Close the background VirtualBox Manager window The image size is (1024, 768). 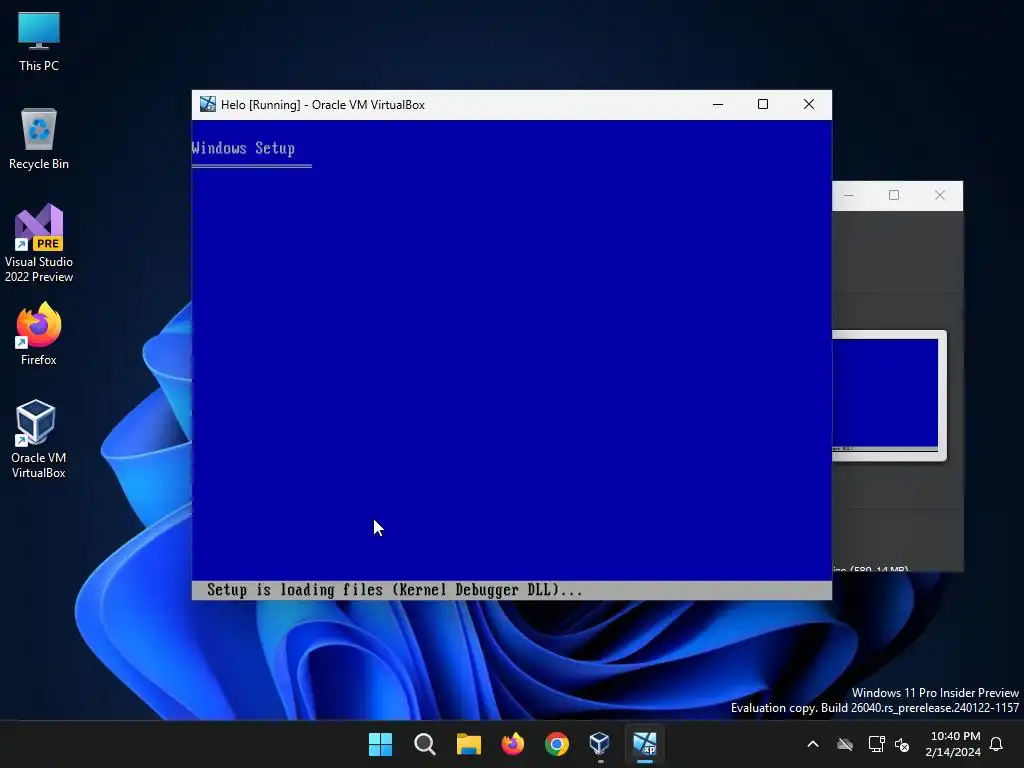pyautogui.click(x=940, y=195)
